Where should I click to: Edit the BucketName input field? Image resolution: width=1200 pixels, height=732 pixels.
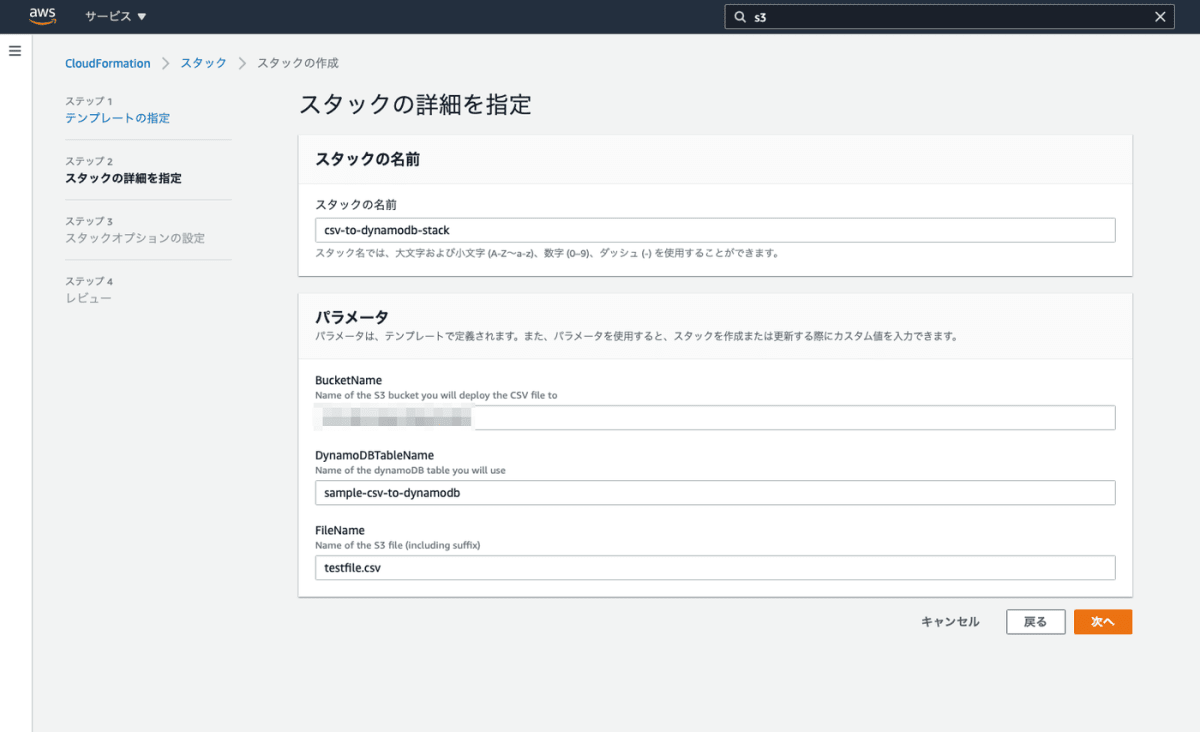coord(715,417)
